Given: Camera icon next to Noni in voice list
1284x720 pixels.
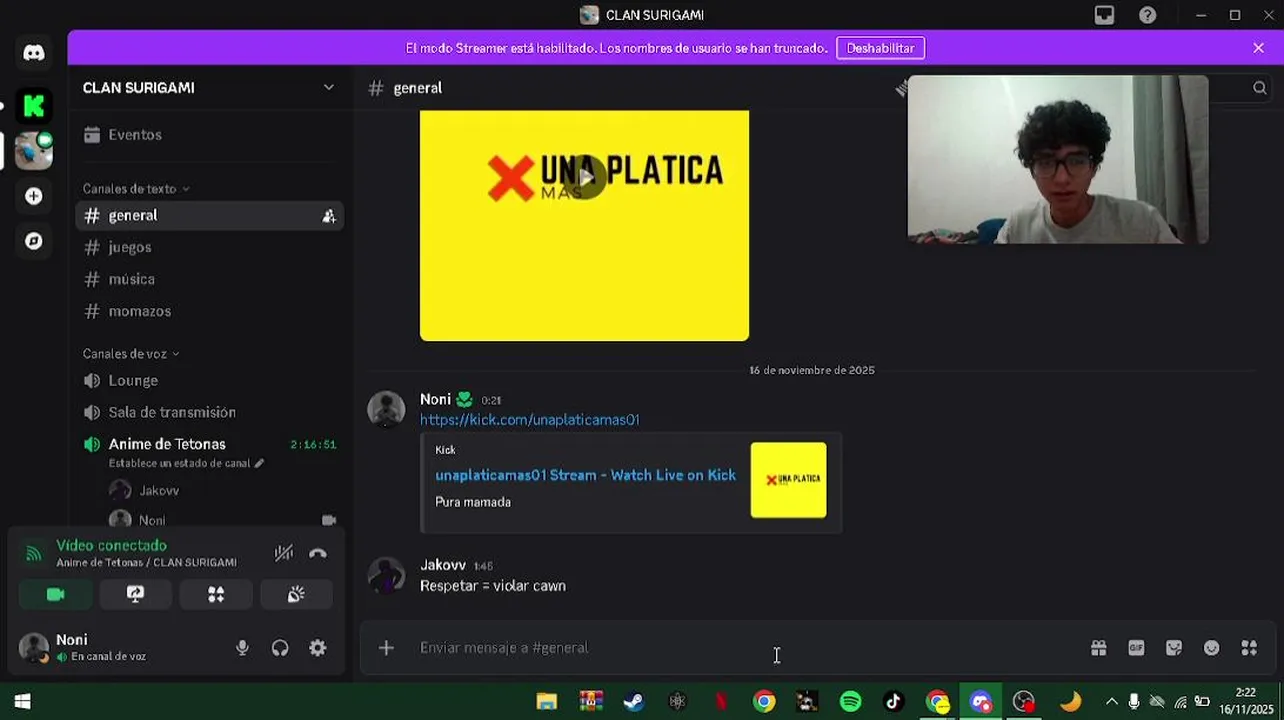Looking at the screenshot, I should (329, 520).
